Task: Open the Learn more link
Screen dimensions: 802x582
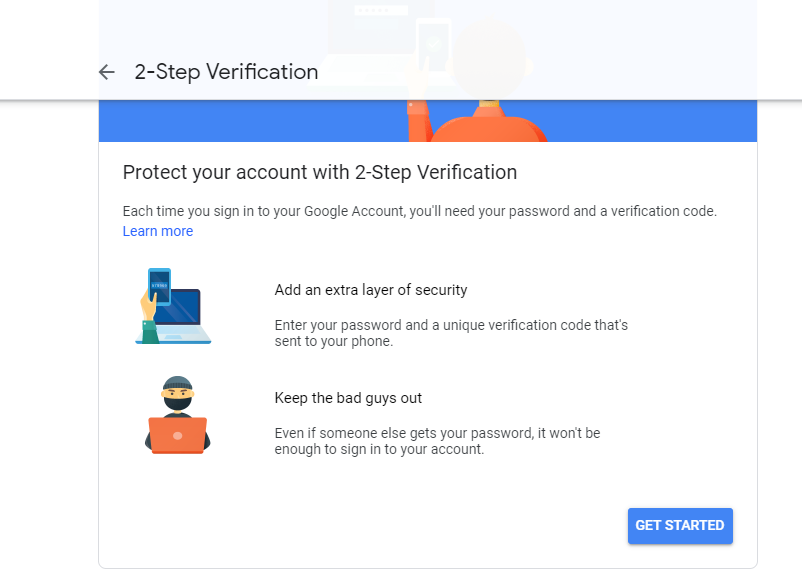Action: [x=158, y=231]
